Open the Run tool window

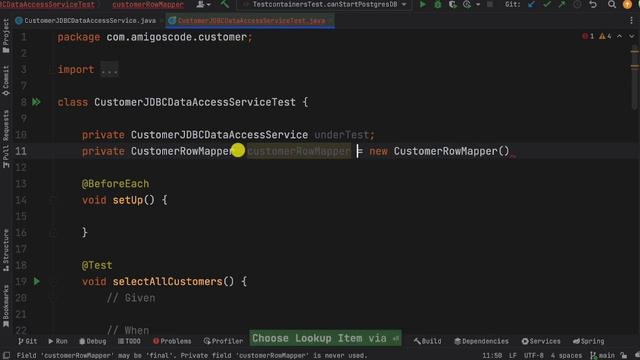pos(58,341)
